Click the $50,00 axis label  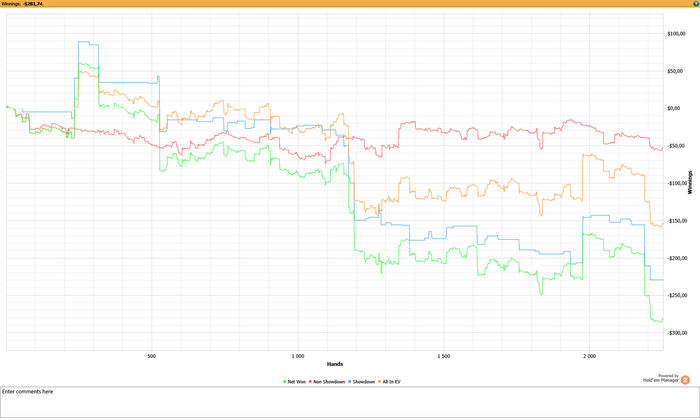675,71
